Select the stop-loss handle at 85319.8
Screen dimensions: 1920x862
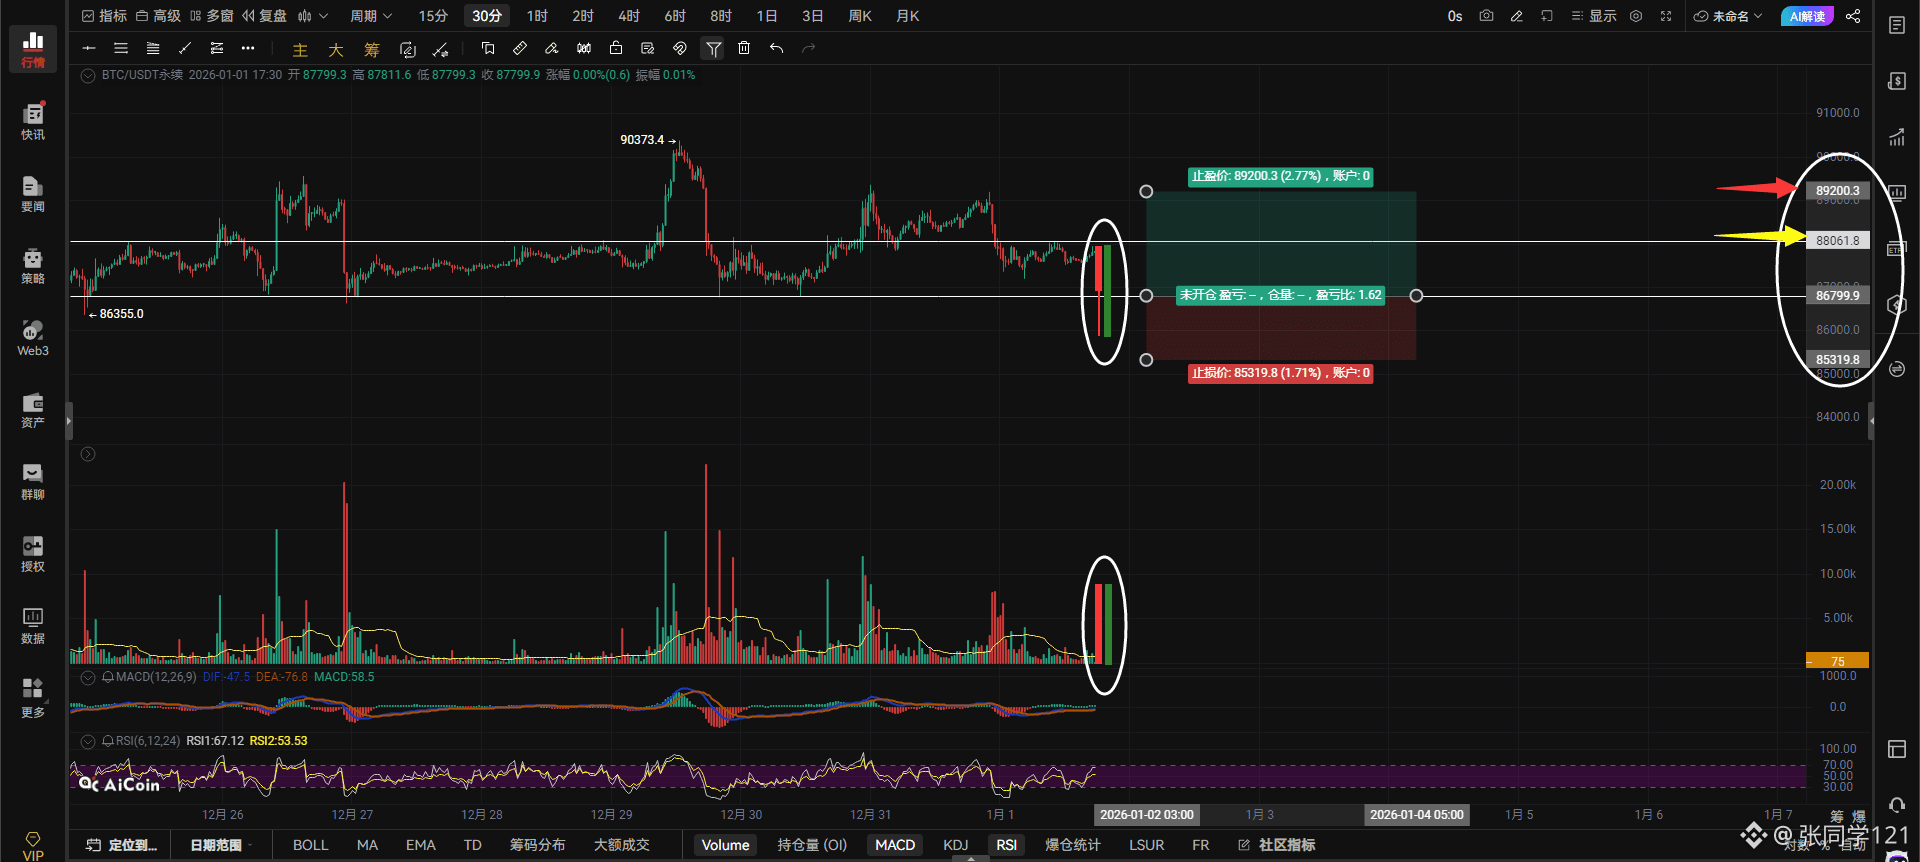pyautogui.click(x=1146, y=360)
